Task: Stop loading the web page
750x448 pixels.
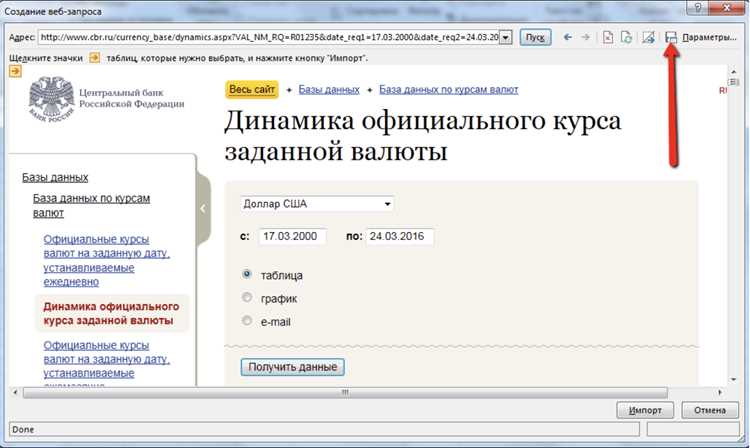Action: (x=608, y=37)
